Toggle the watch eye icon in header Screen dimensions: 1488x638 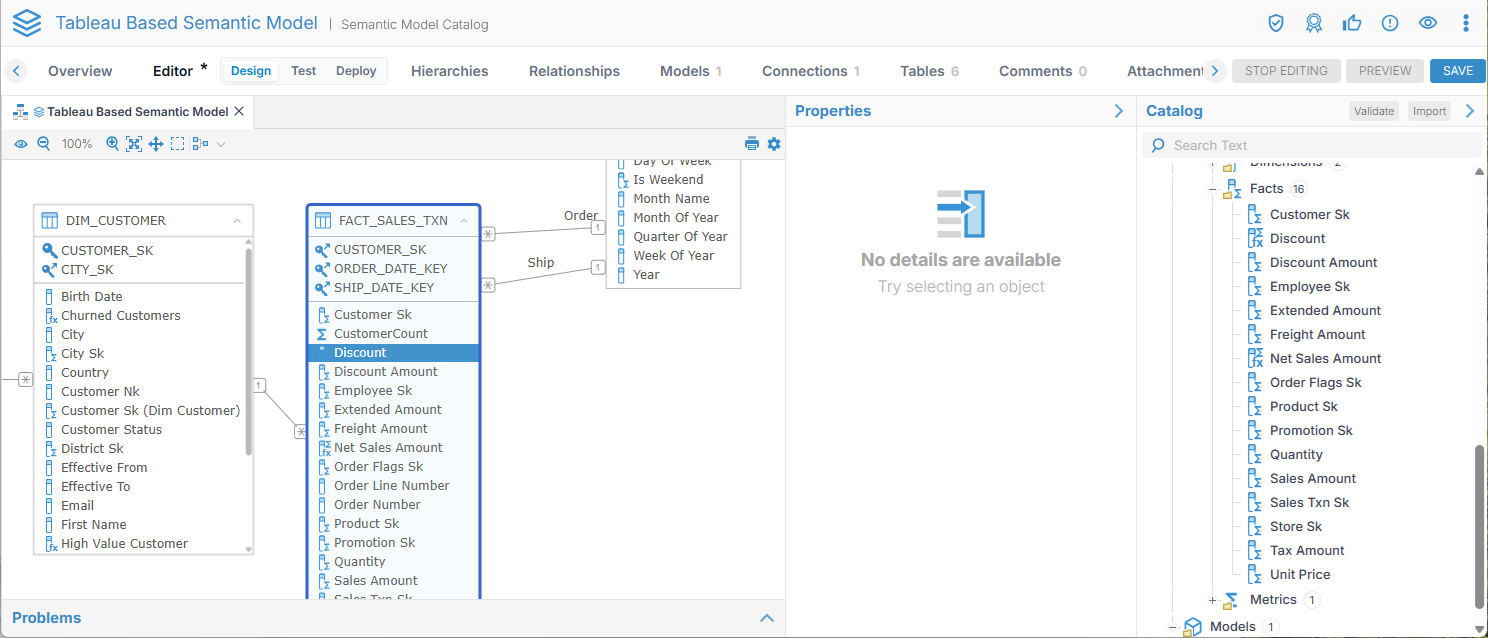[1428, 23]
